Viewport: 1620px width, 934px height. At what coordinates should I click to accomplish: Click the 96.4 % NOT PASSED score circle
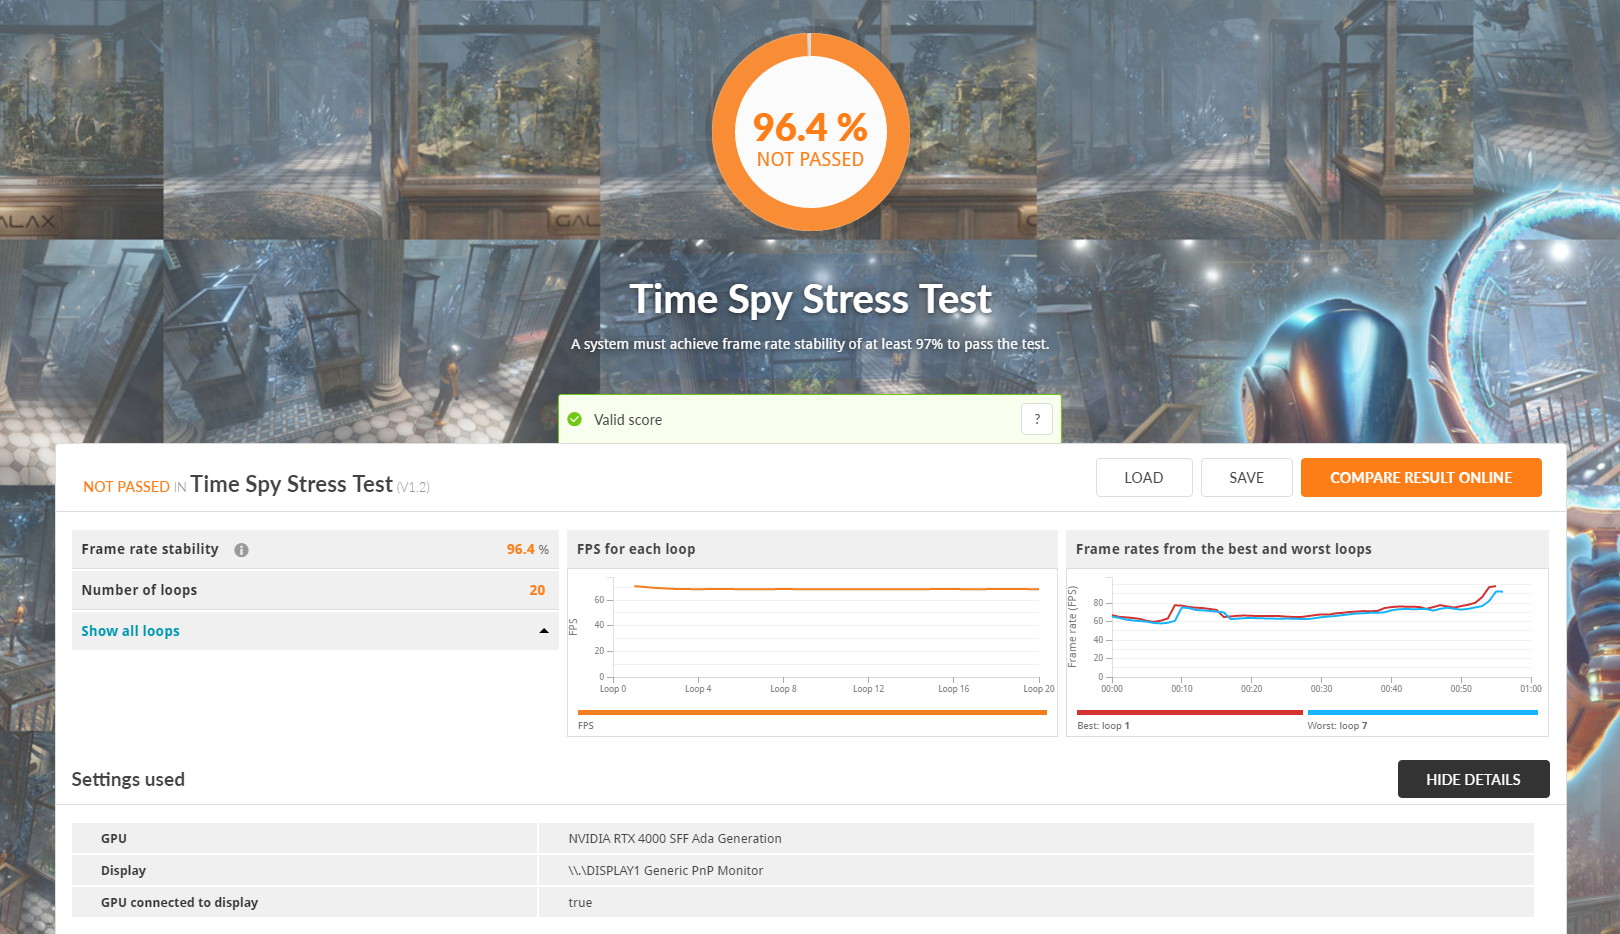click(x=810, y=132)
